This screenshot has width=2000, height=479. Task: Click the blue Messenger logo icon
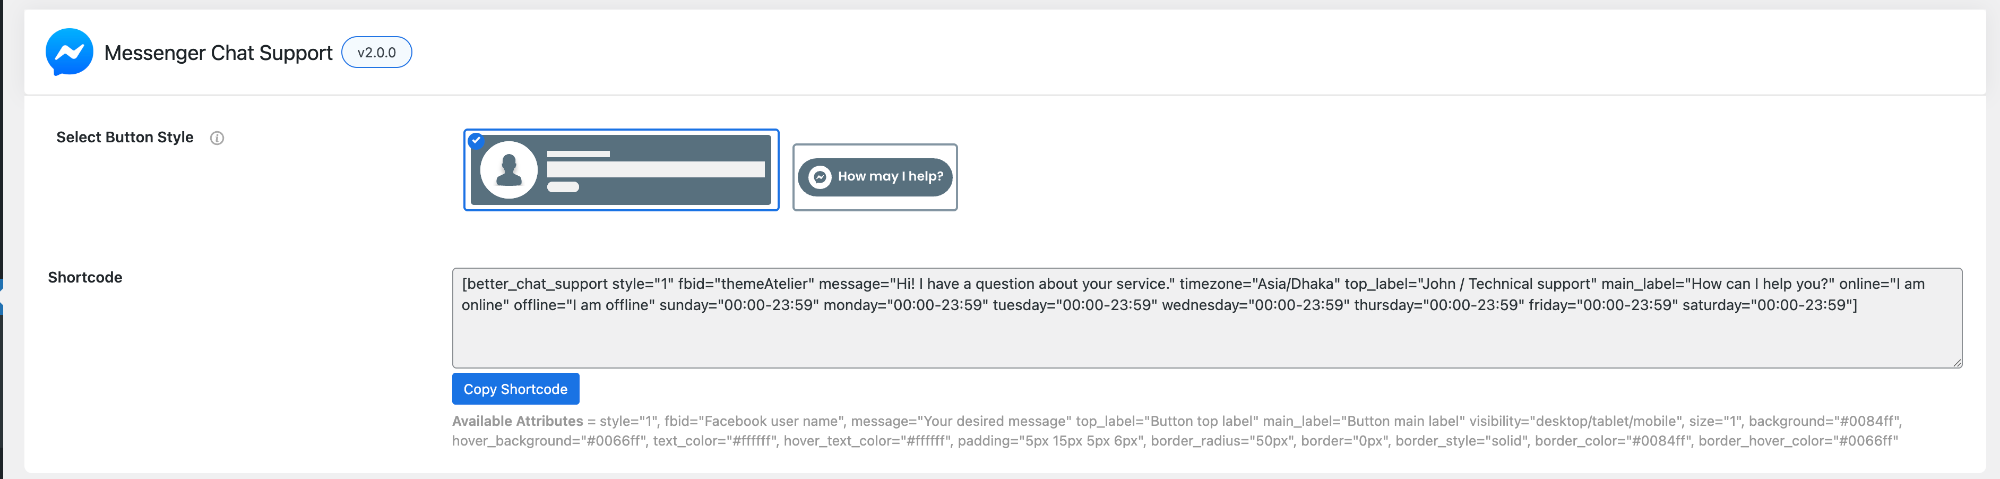69,52
